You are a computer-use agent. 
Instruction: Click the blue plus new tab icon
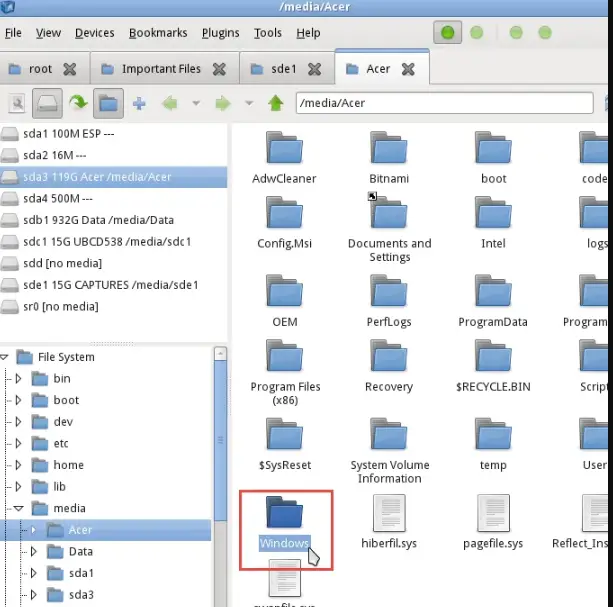139,104
